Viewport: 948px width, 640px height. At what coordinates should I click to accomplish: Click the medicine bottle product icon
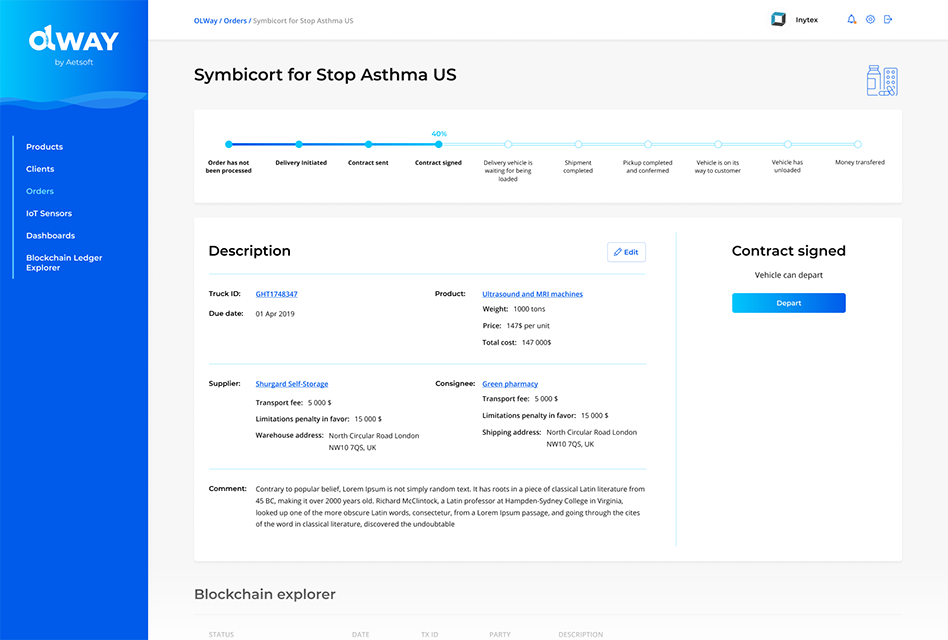tap(882, 81)
